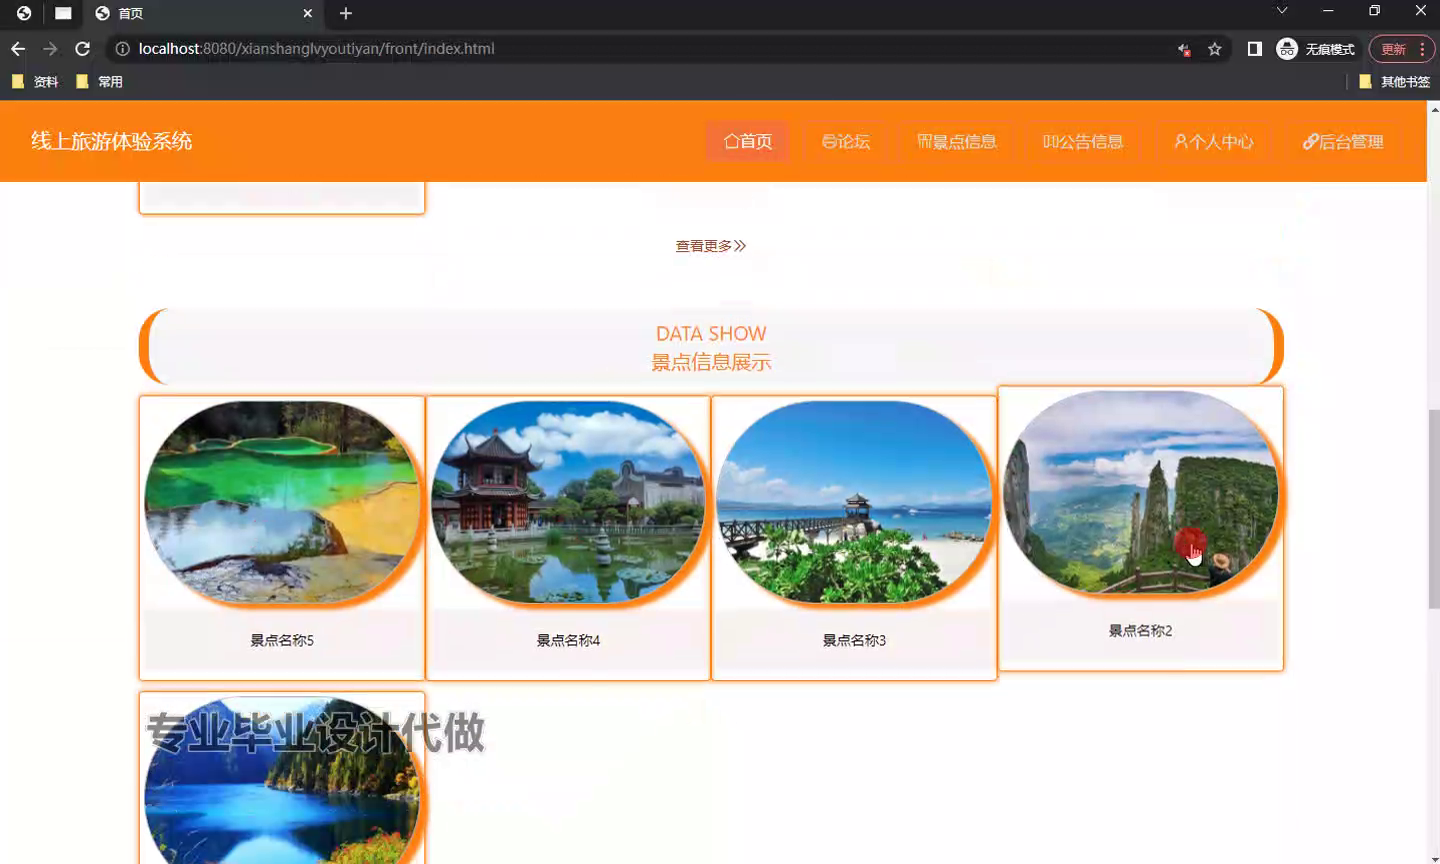Screen dimensions: 1440x864
Task: Bookmark this page with the star
Action: pos(1215,49)
